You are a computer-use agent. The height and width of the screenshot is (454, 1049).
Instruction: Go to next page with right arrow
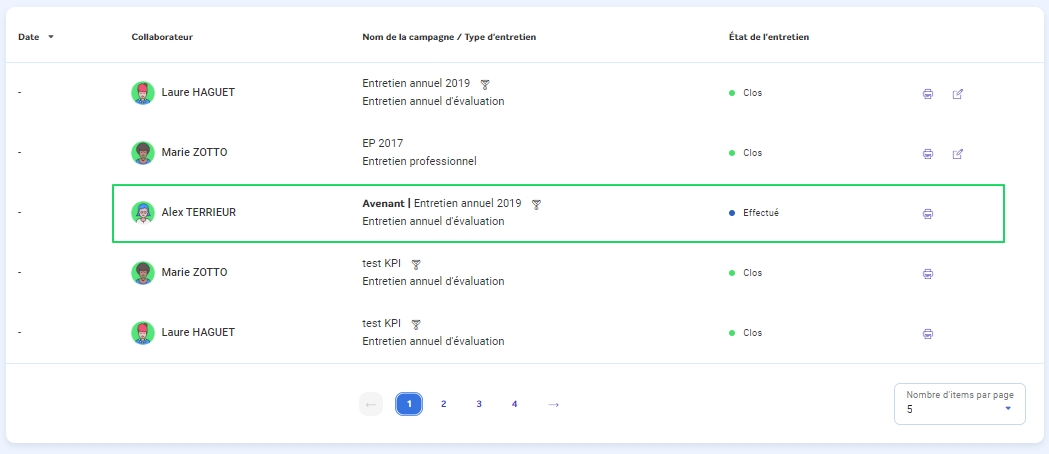[553, 404]
